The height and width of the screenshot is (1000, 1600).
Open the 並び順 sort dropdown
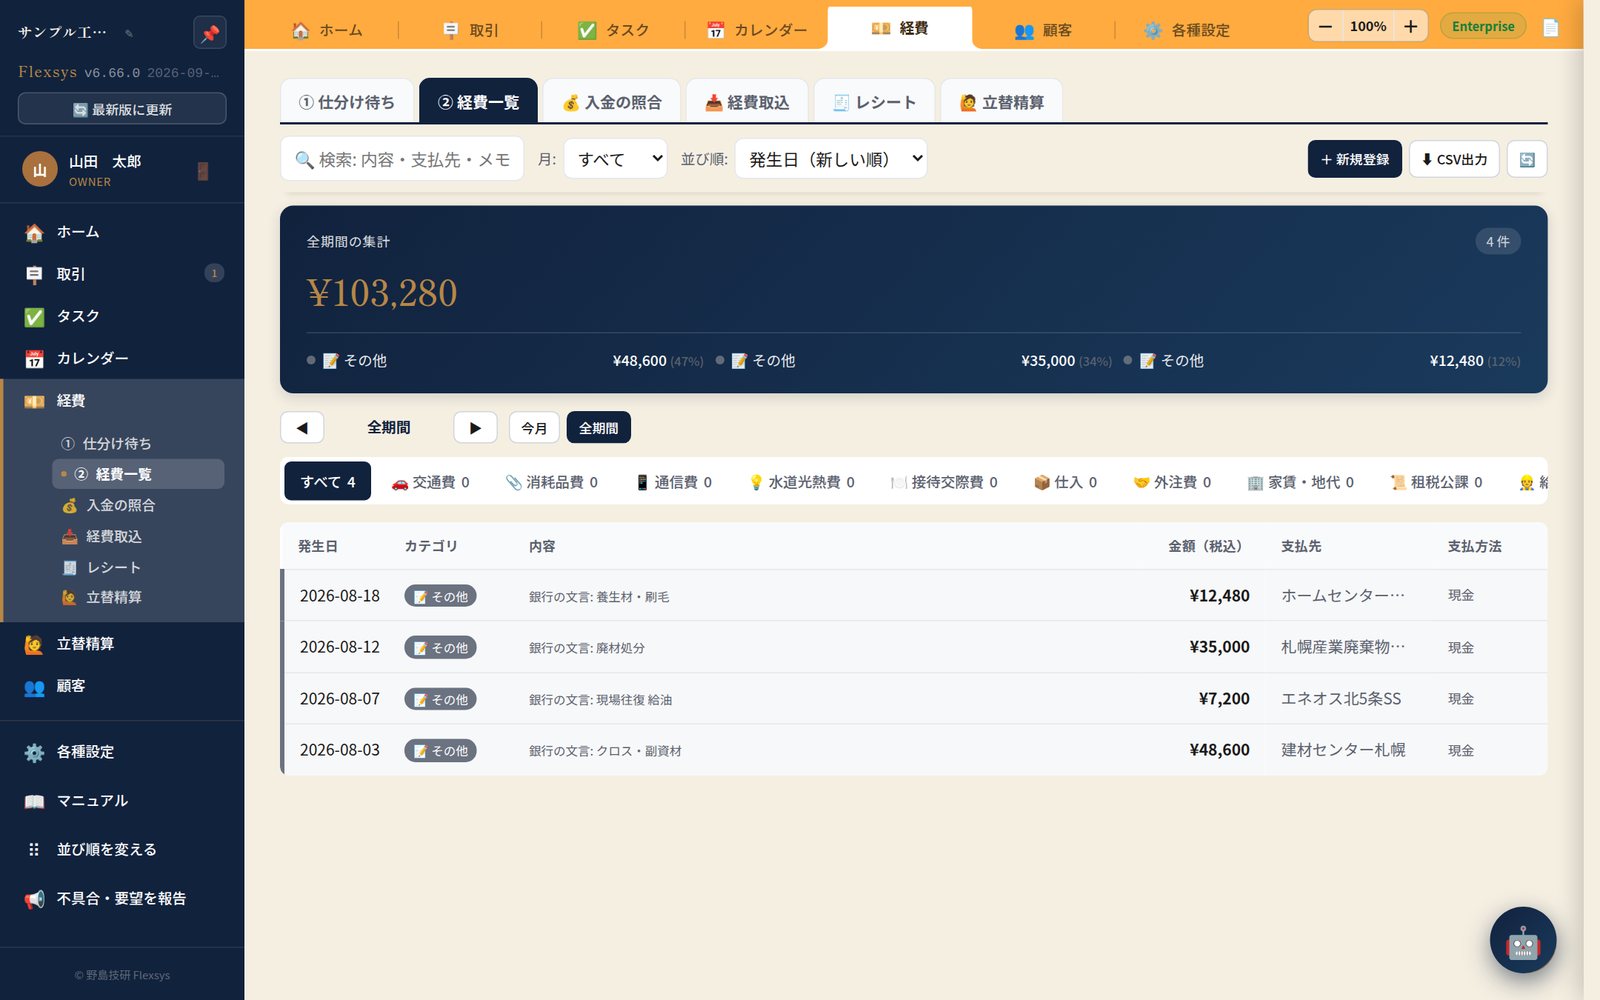coord(831,159)
